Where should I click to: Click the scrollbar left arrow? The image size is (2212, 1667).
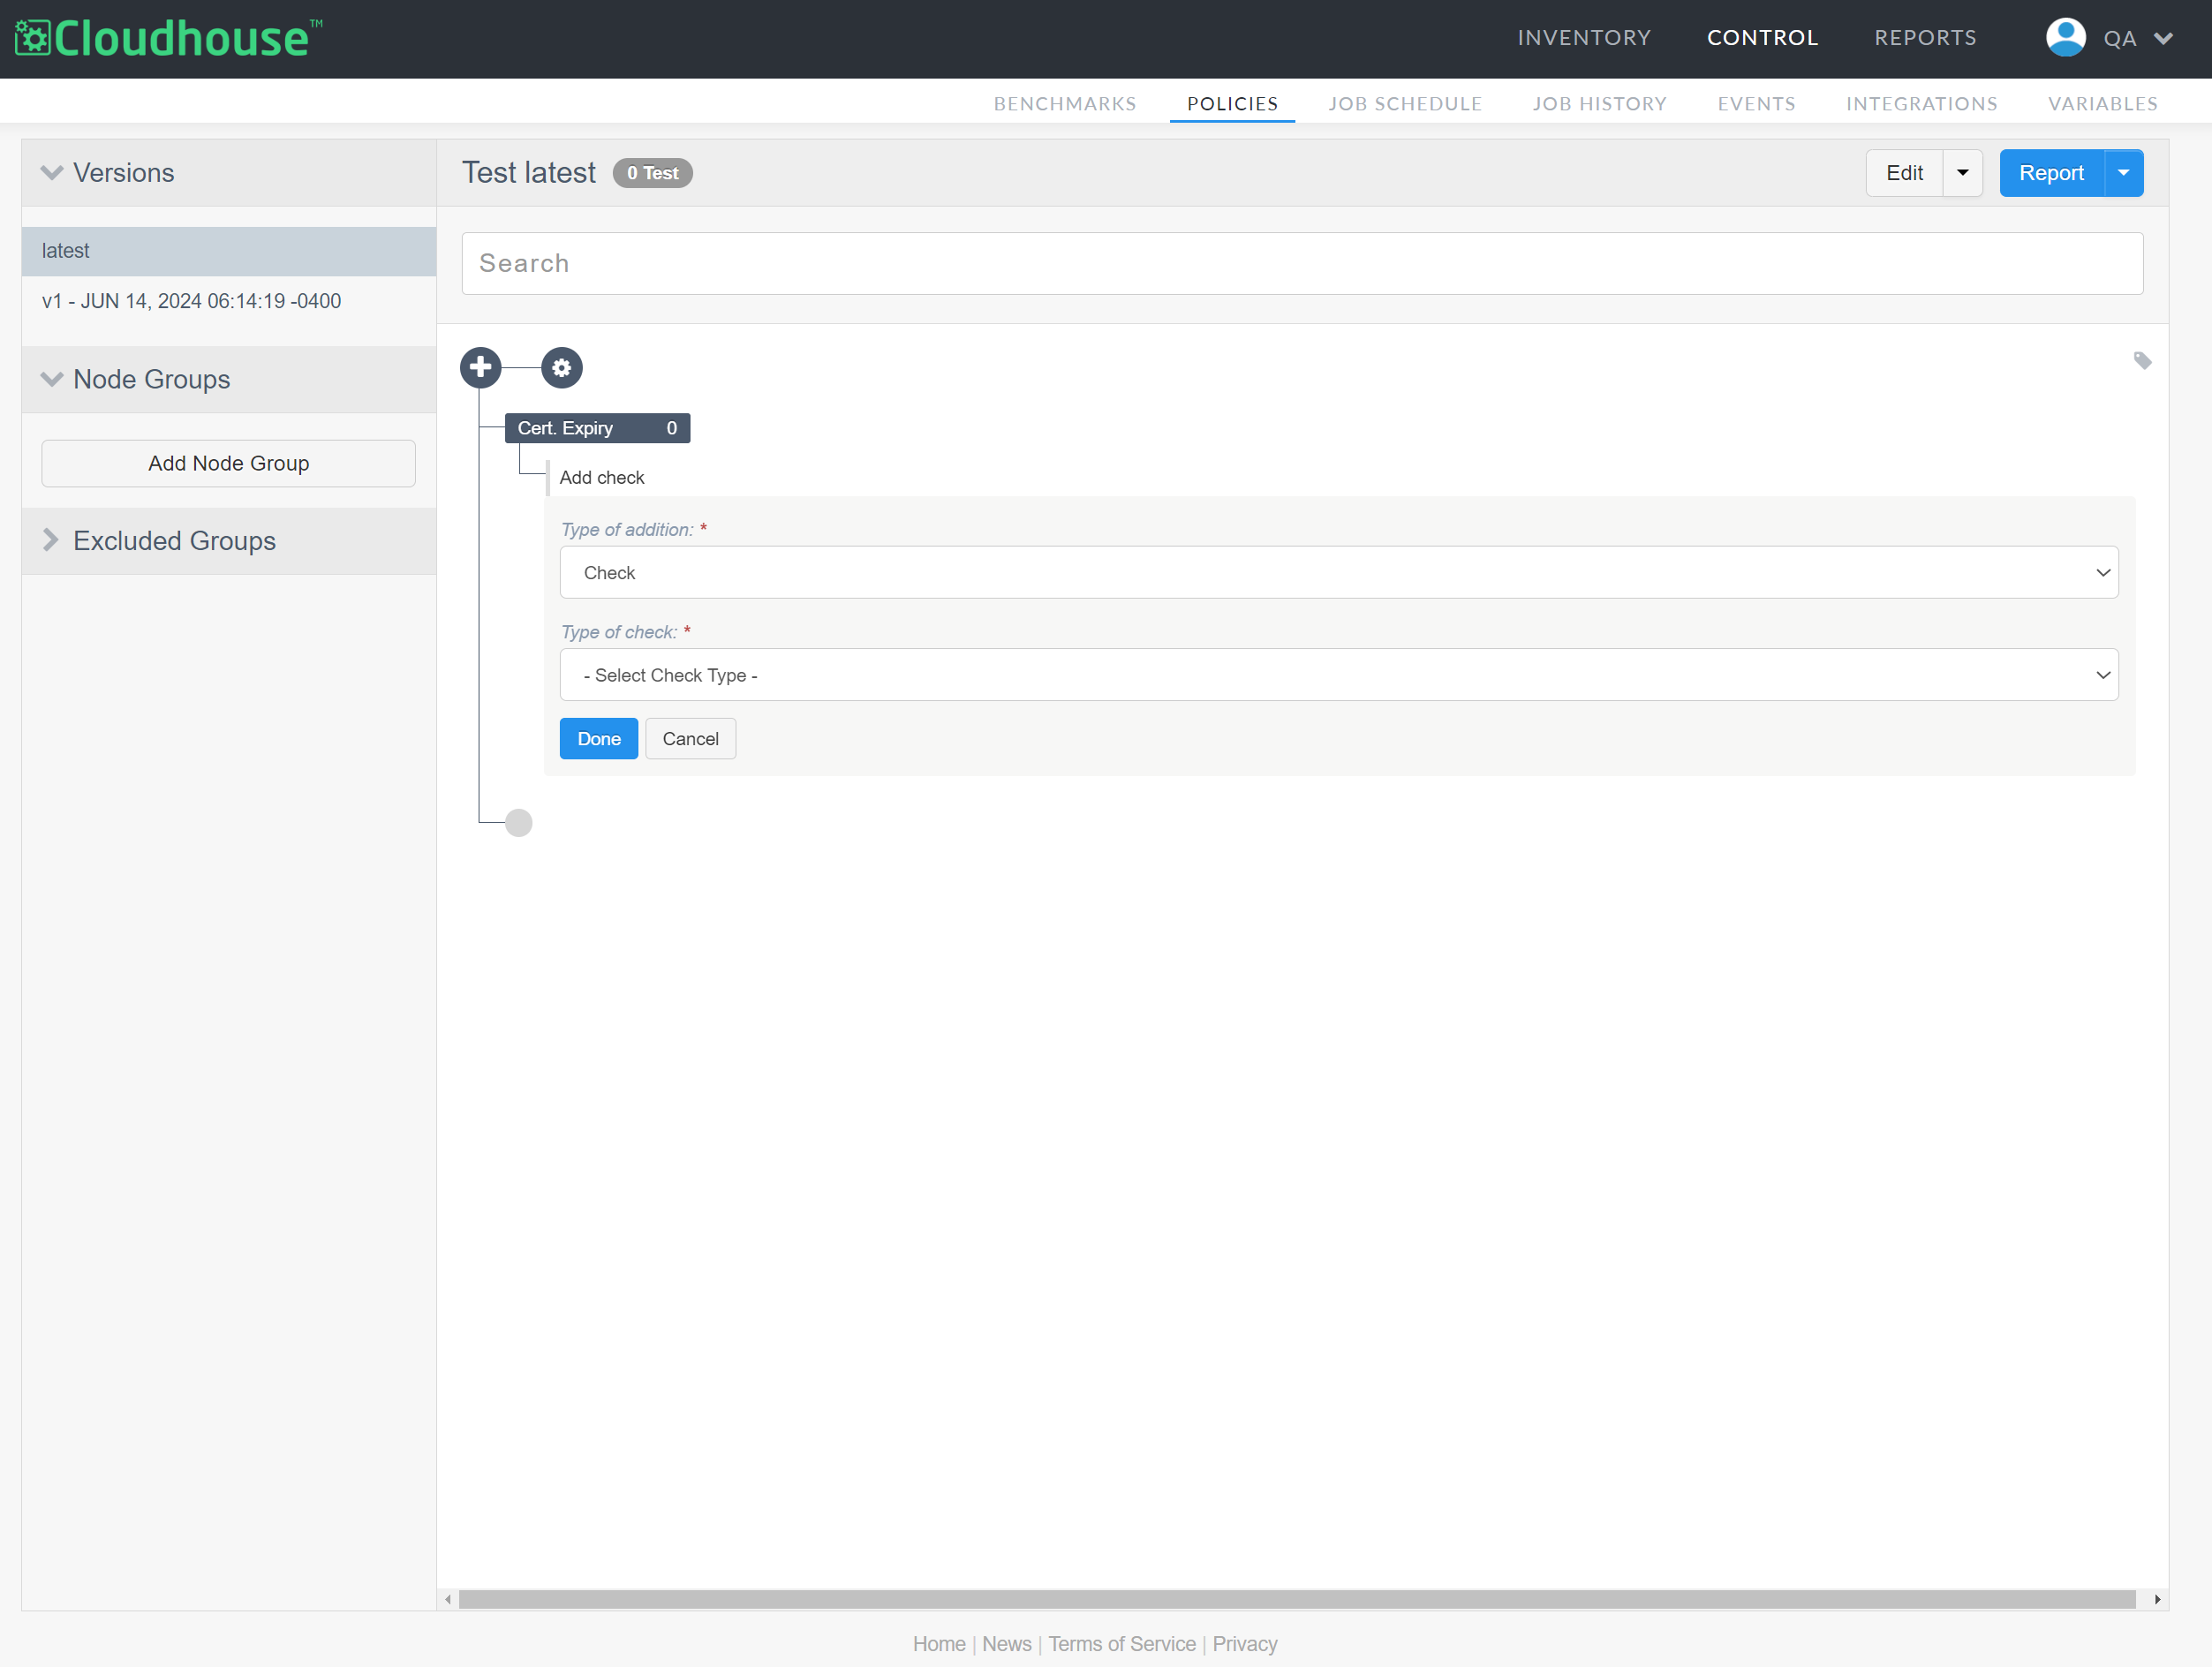point(448,1599)
